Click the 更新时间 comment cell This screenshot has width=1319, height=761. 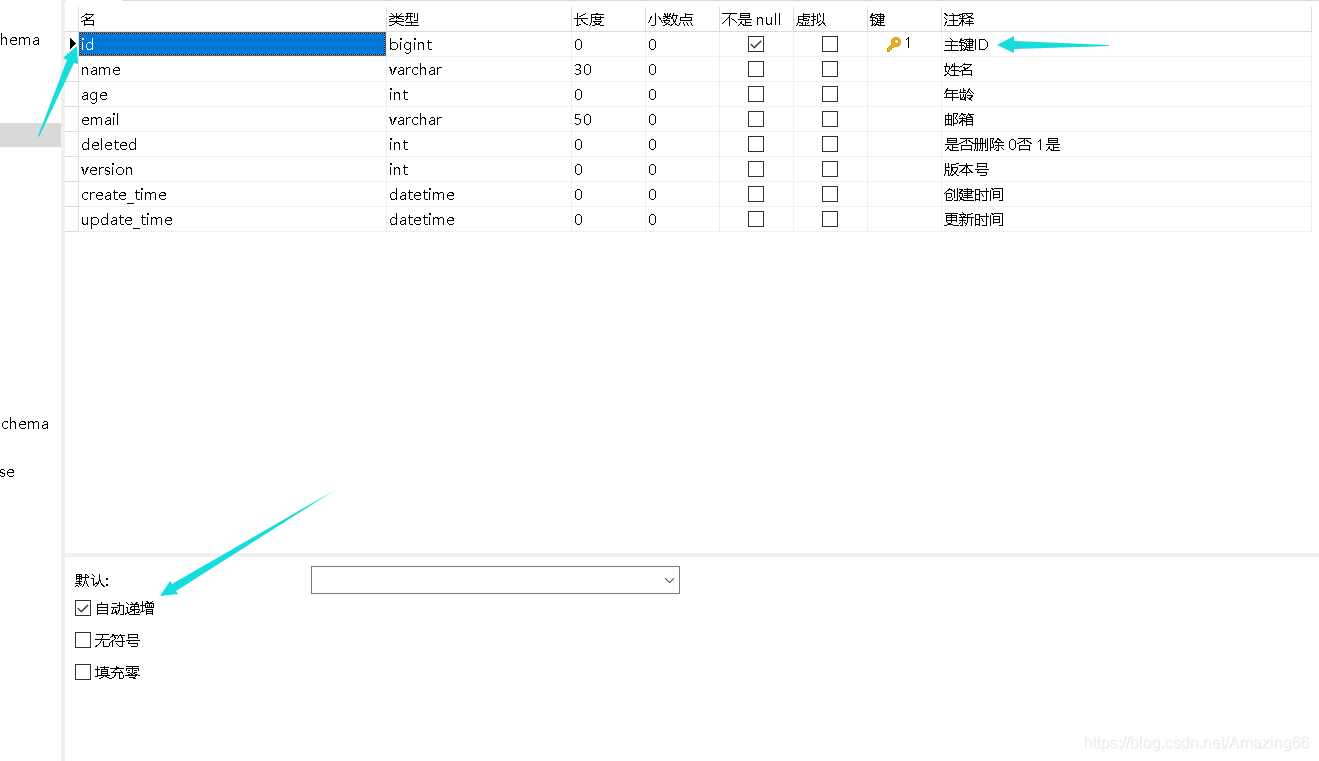[x=1126, y=219]
